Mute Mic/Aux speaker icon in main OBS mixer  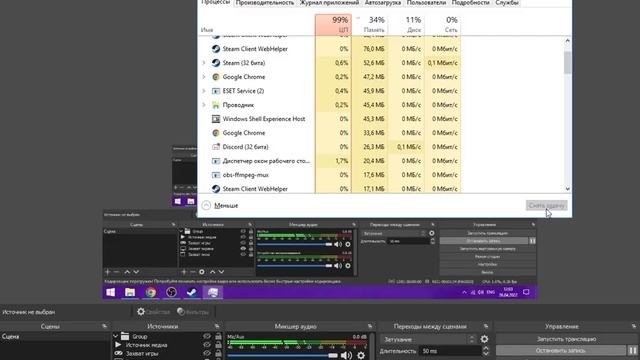click(x=346, y=356)
